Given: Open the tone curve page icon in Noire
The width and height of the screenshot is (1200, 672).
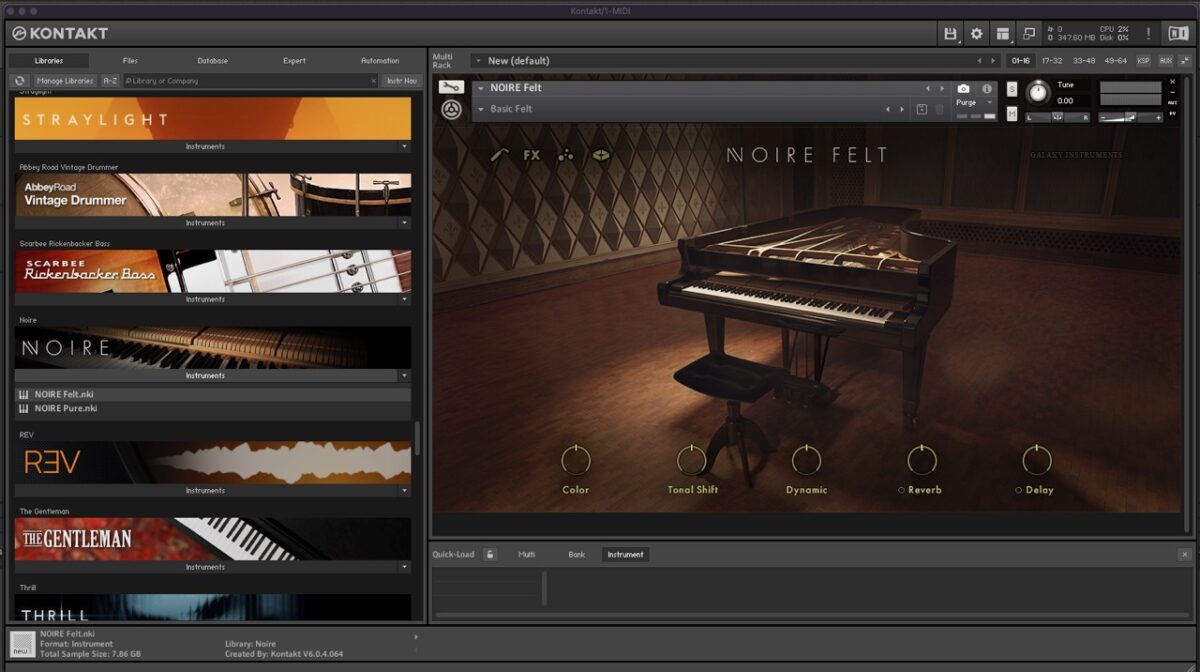Looking at the screenshot, I should pyautogui.click(x=501, y=155).
